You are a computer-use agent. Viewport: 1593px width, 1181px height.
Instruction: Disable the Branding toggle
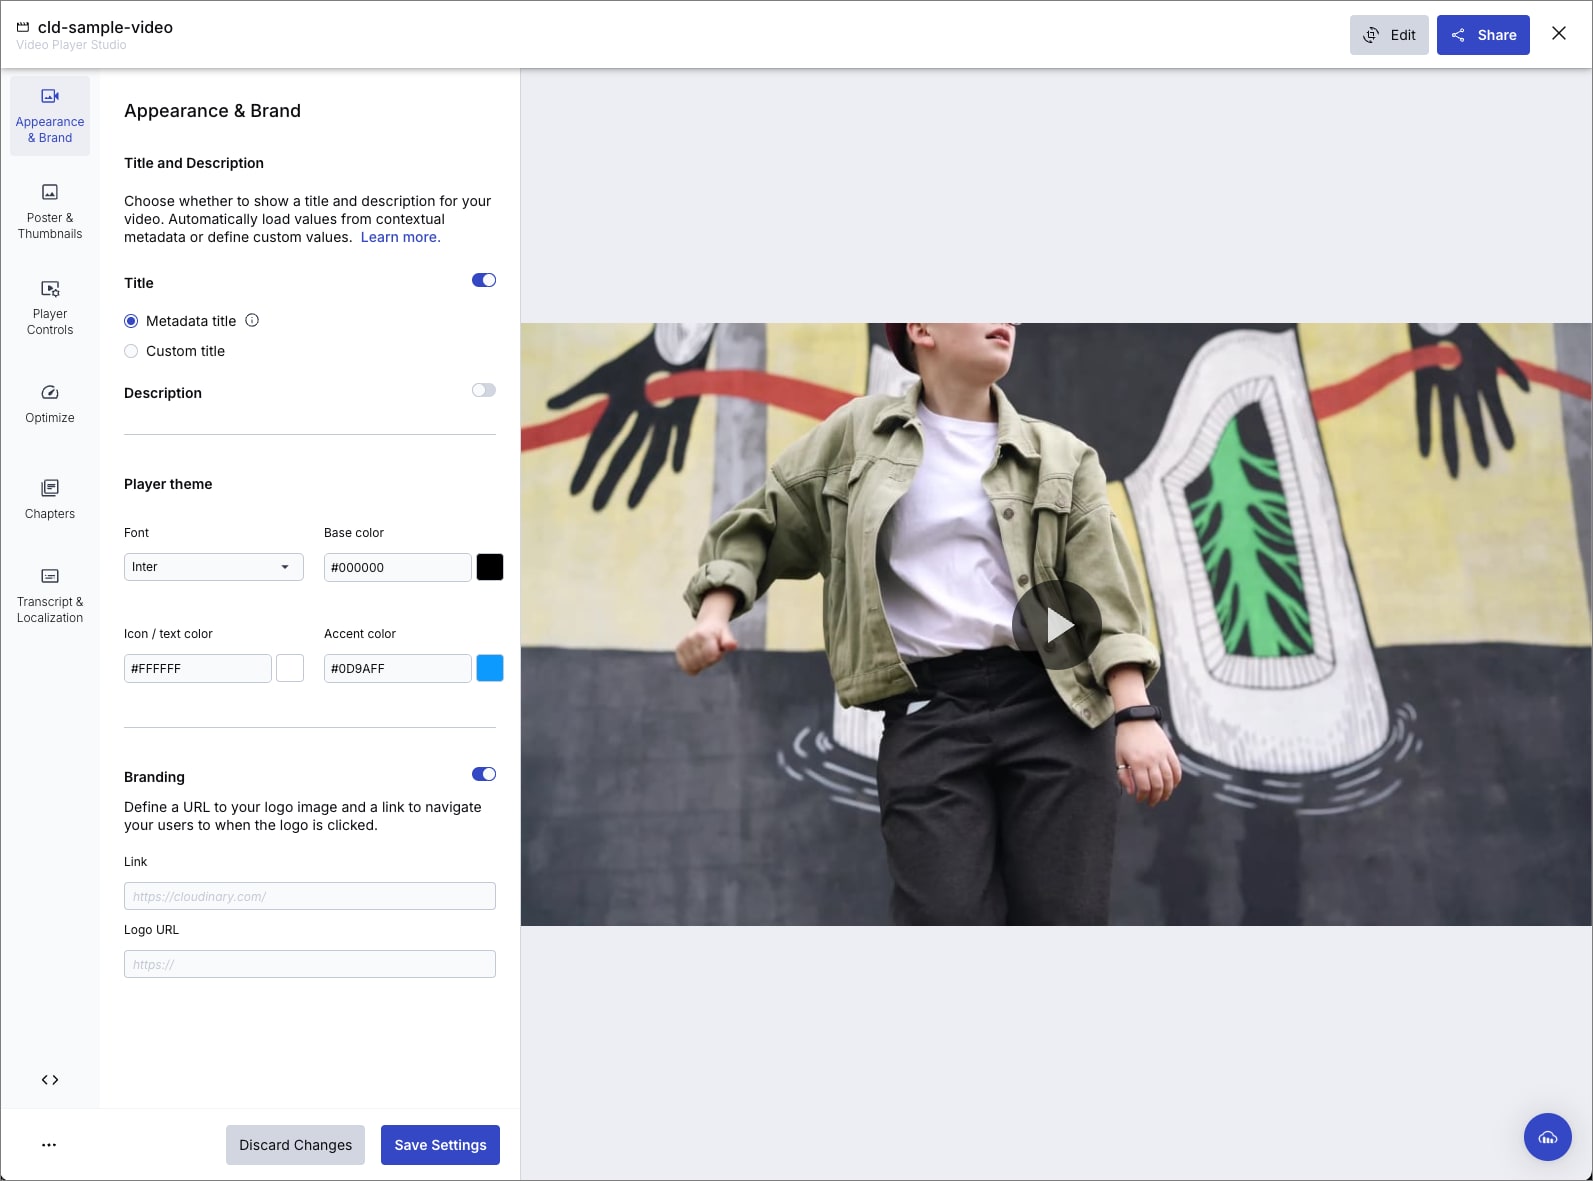click(x=484, y=774)
